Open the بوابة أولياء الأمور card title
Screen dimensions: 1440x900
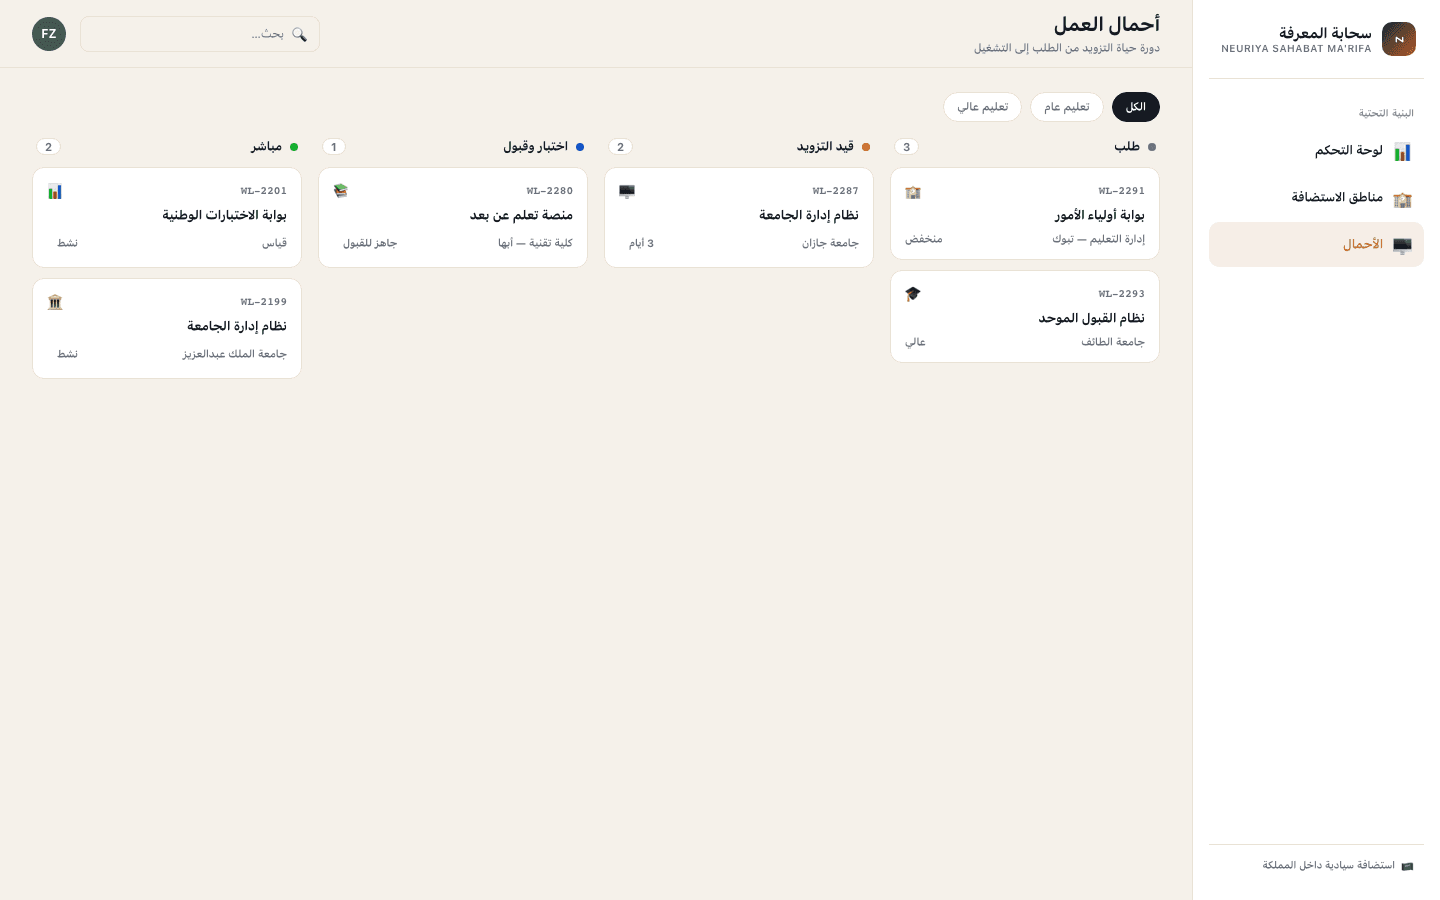(1099, 215)
